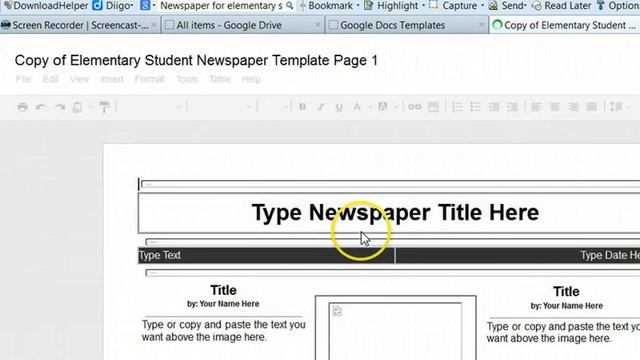
Task: Click the Diigo Options button
Action: [x=618, y=6]
